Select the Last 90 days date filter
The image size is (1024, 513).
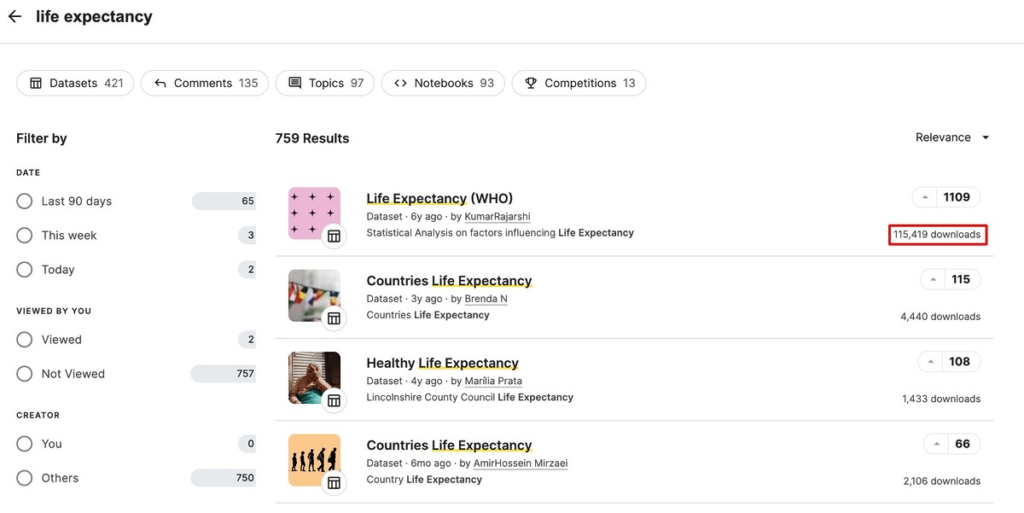coord(24,201)
